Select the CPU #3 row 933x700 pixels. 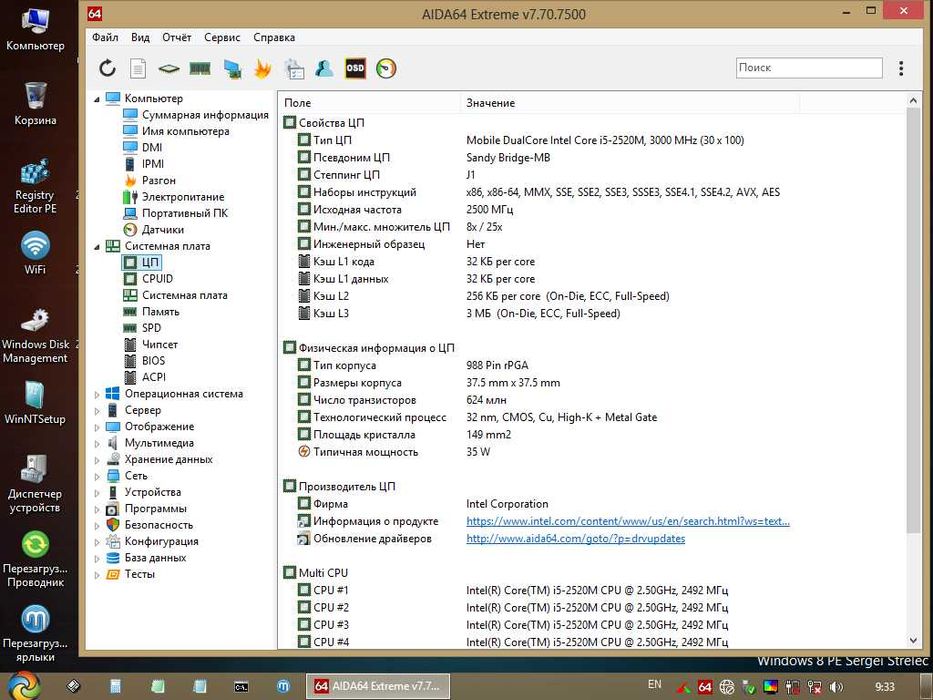point(593,624)
